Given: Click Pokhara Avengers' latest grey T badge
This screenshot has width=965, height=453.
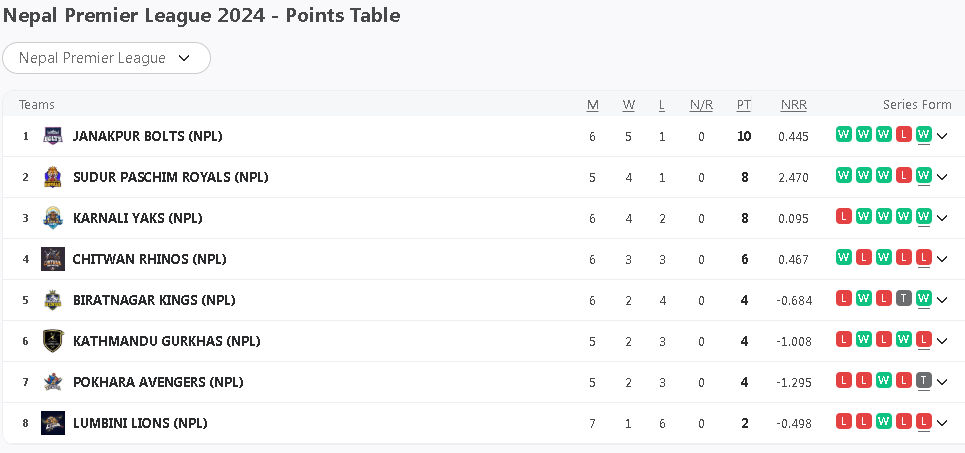Looking at the screenshot, I should point(924,381).
